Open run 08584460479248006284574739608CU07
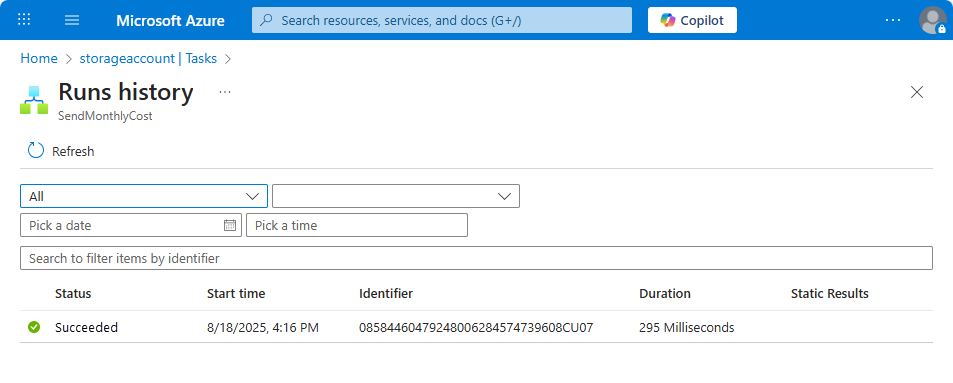 pos(476,328)
